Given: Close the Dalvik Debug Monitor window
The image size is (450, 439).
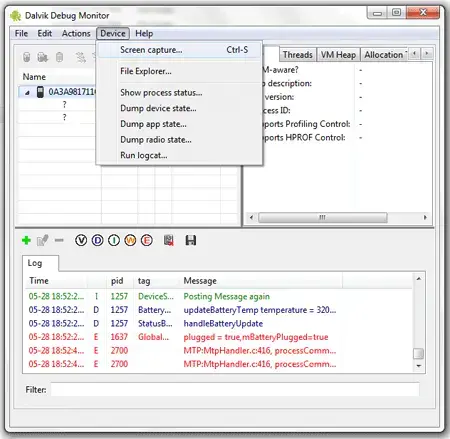Looking at the screenshot, I should [423, 13].
